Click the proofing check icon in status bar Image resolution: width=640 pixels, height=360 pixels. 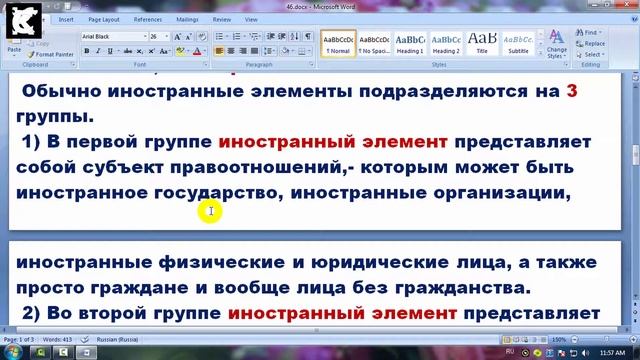[x=84, y=339]
